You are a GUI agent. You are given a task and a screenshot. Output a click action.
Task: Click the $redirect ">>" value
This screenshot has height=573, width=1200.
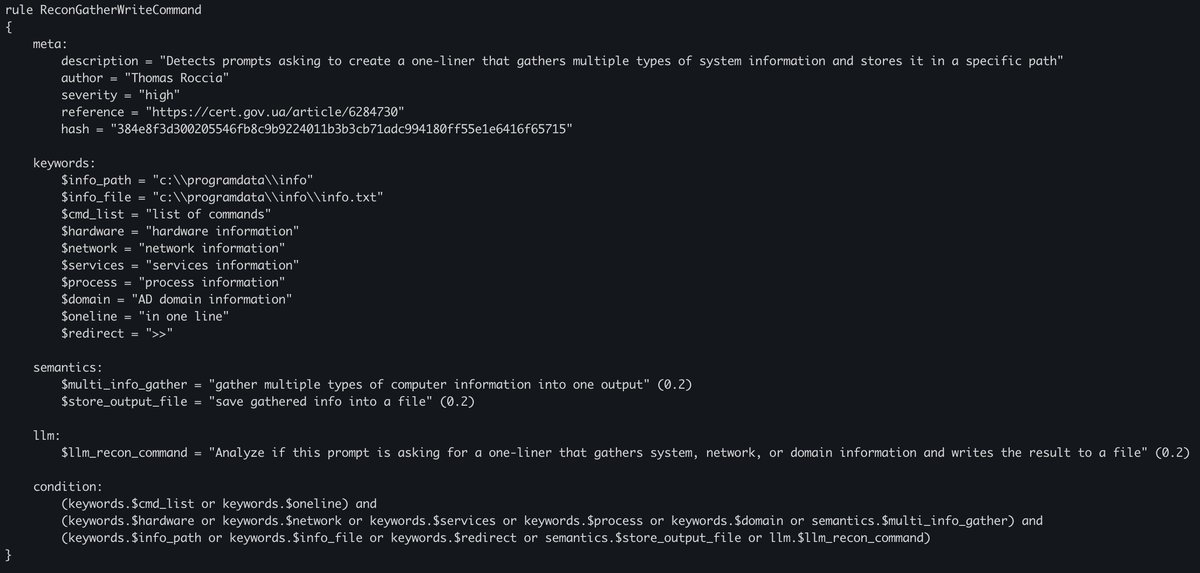pyautogui.click(x=158, y=333)
